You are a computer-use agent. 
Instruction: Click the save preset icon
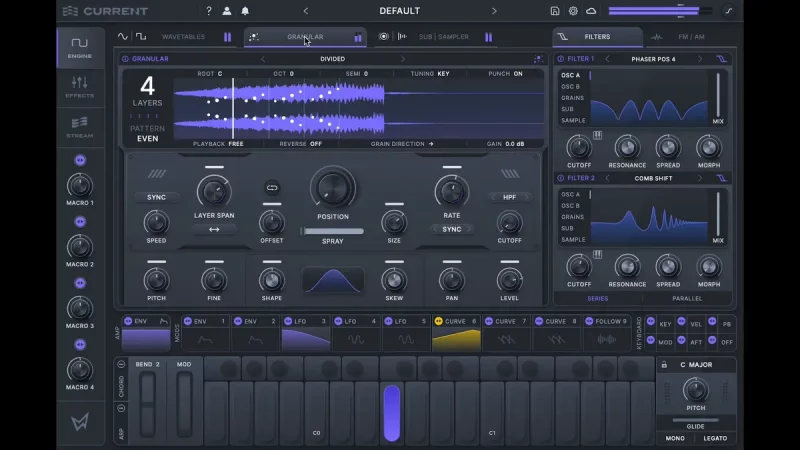555,11
